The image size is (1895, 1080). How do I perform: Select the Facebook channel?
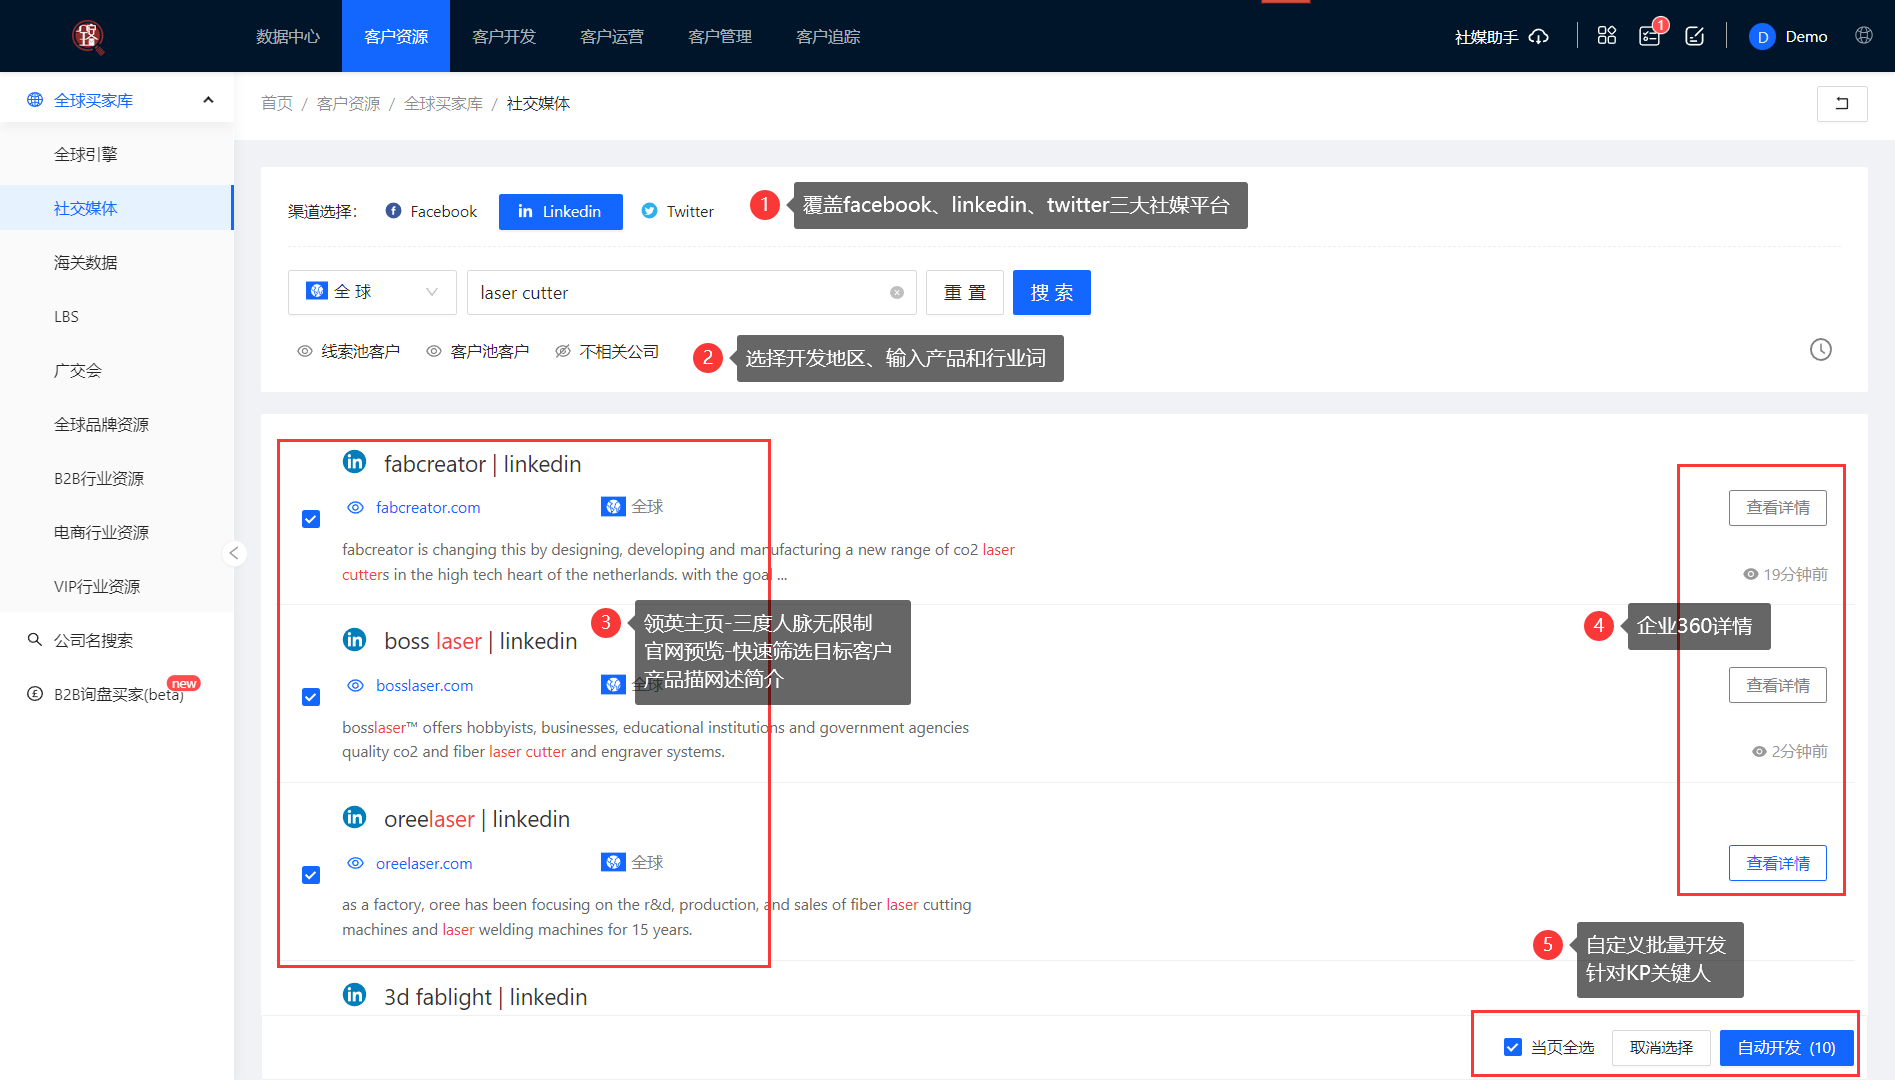(431, 211)
